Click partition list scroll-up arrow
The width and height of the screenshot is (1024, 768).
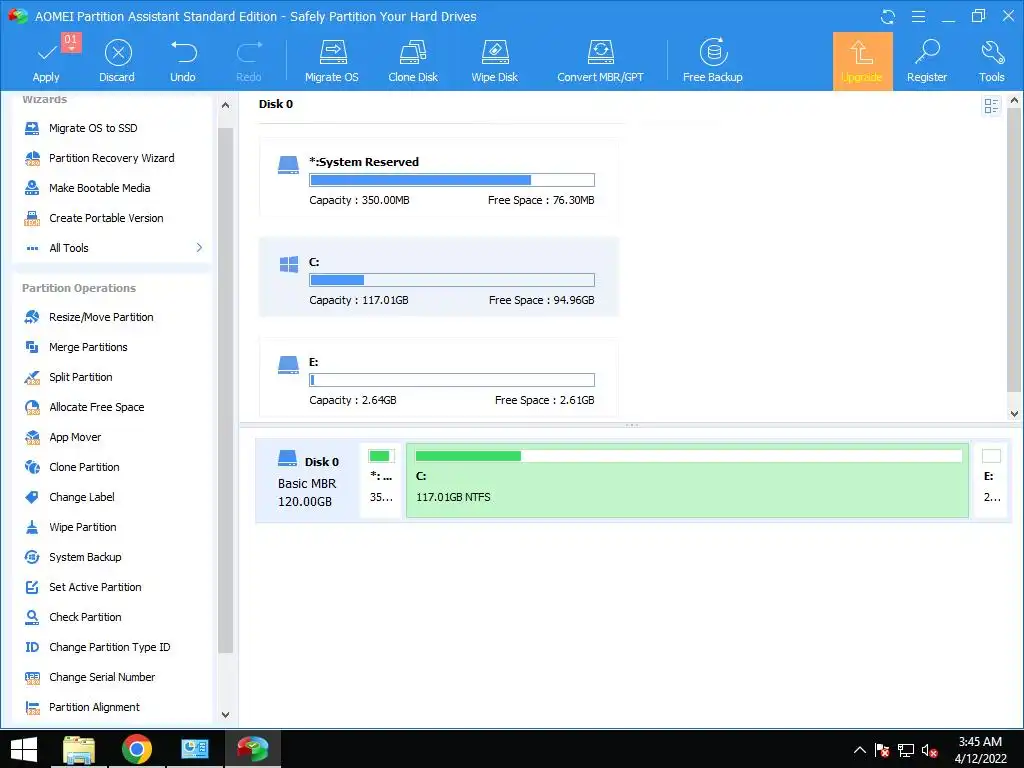1014,101
